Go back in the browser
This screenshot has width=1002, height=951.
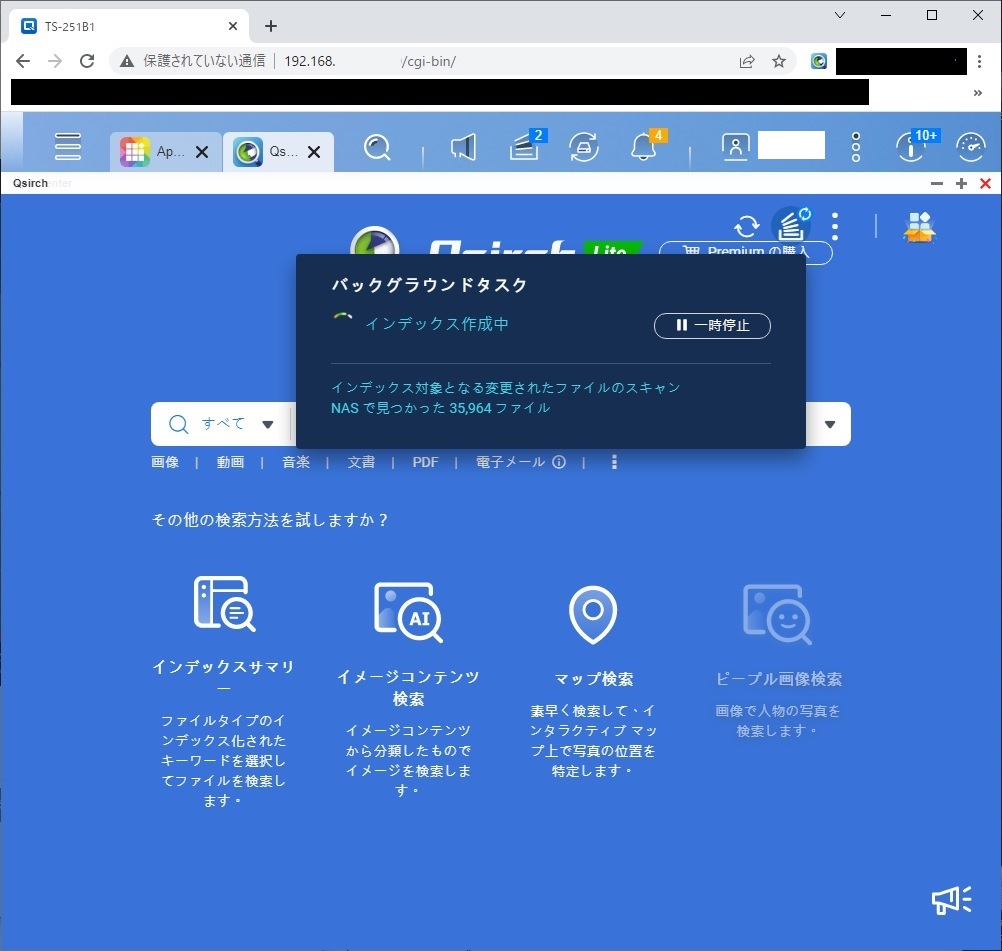(x=23, y=61)
